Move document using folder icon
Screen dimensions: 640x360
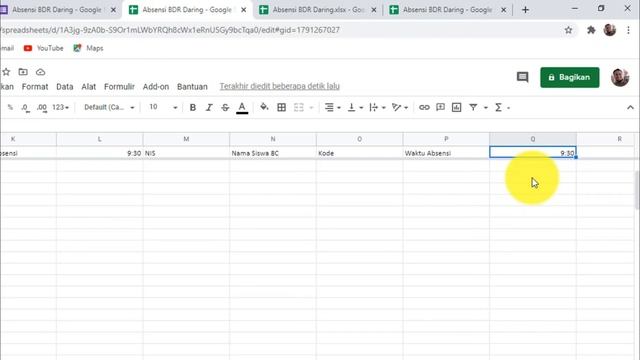(x=23, y=72)
